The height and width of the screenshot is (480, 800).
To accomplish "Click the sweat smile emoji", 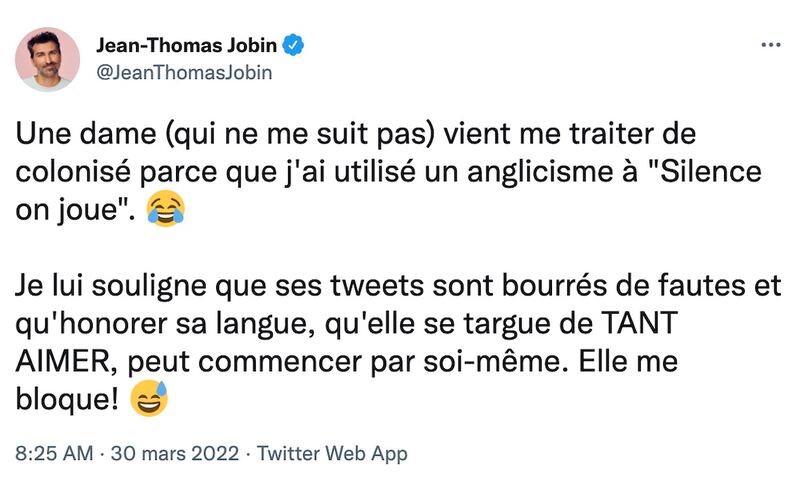I will click(148, 399).
